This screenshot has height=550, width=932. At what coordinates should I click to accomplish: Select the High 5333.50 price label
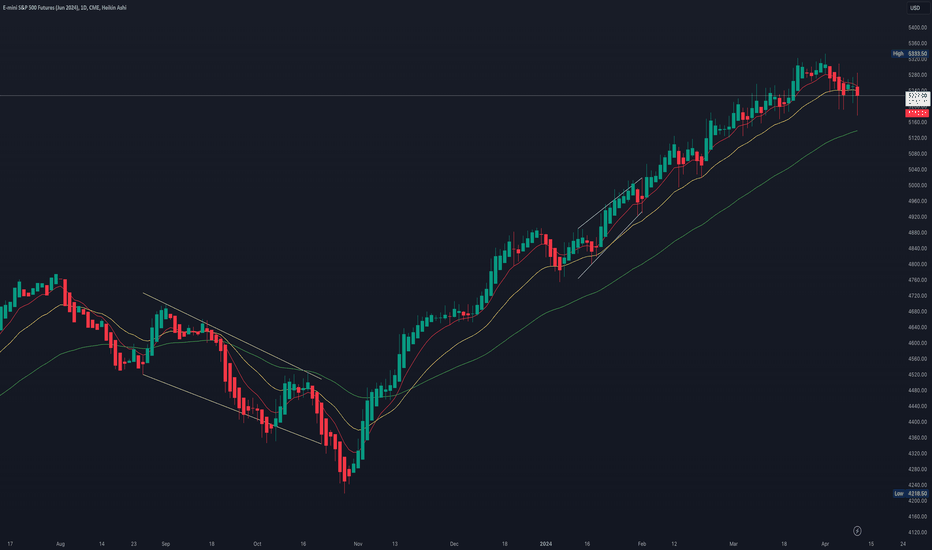coord(909,54)
